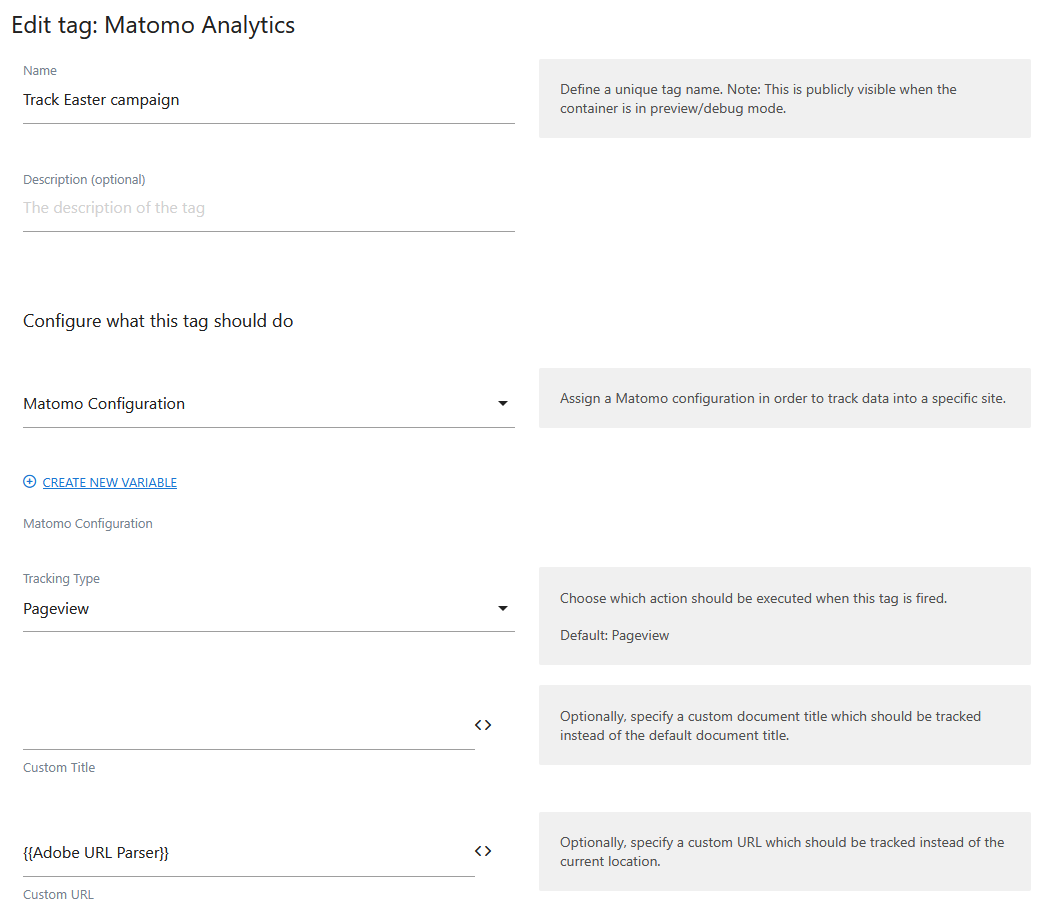Click the Custom URL label
Screen dimensions: 1045x922
point(58,894)
